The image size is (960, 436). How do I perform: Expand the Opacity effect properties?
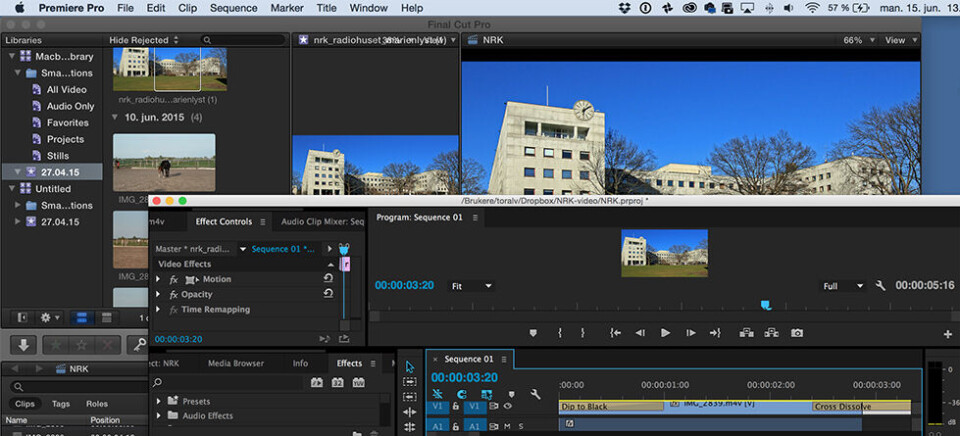coord(159,295)
